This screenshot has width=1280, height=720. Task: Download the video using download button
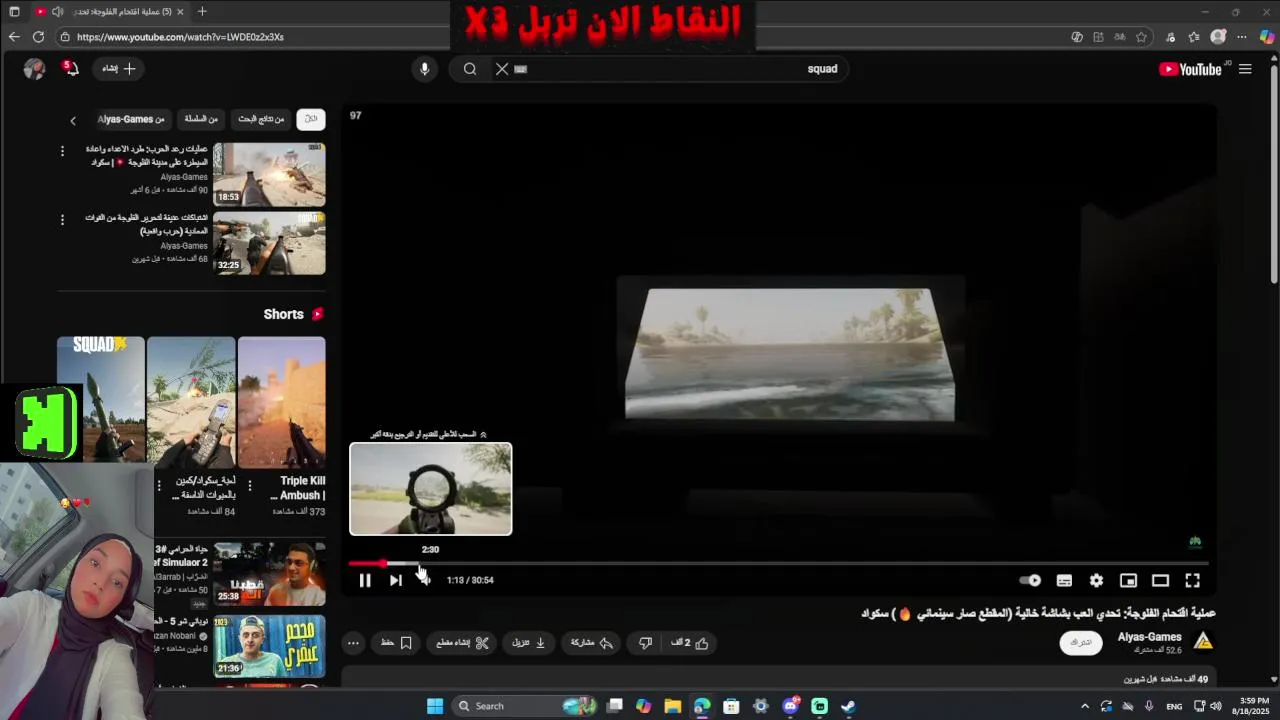click(529, 643)
